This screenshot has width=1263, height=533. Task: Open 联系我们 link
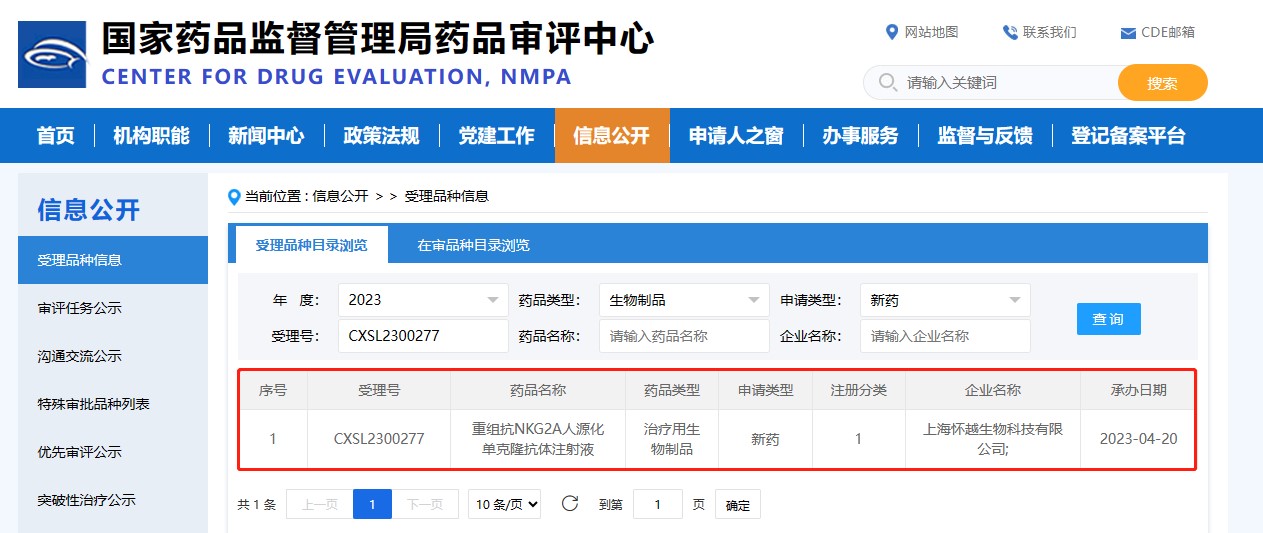point(1049,32)
